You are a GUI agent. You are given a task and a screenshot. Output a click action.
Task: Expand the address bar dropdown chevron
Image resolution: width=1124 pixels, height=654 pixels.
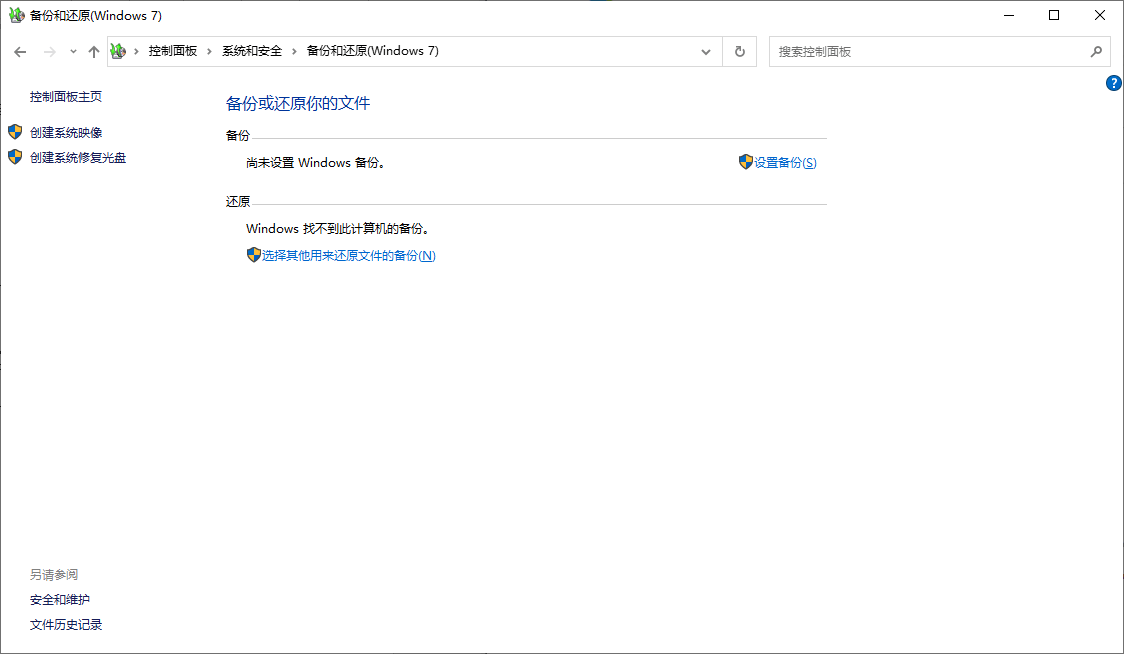pyautogui.click(x=705, y=51)
